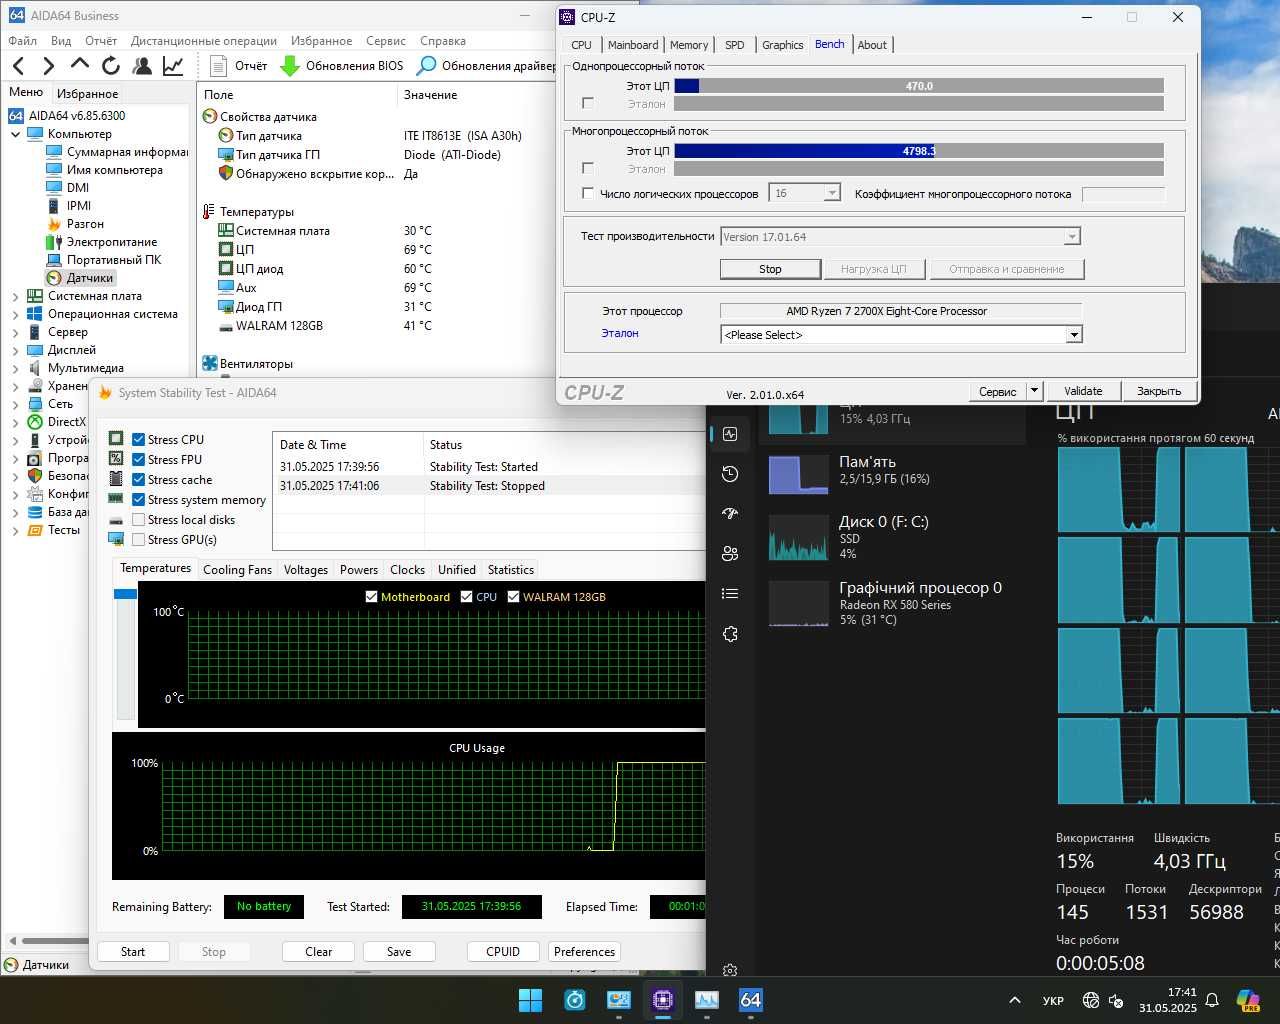The height and width of the screenshot is (1024, 1280).
Task: Open Task Manager details list icon
Action: tap(730, 594)
